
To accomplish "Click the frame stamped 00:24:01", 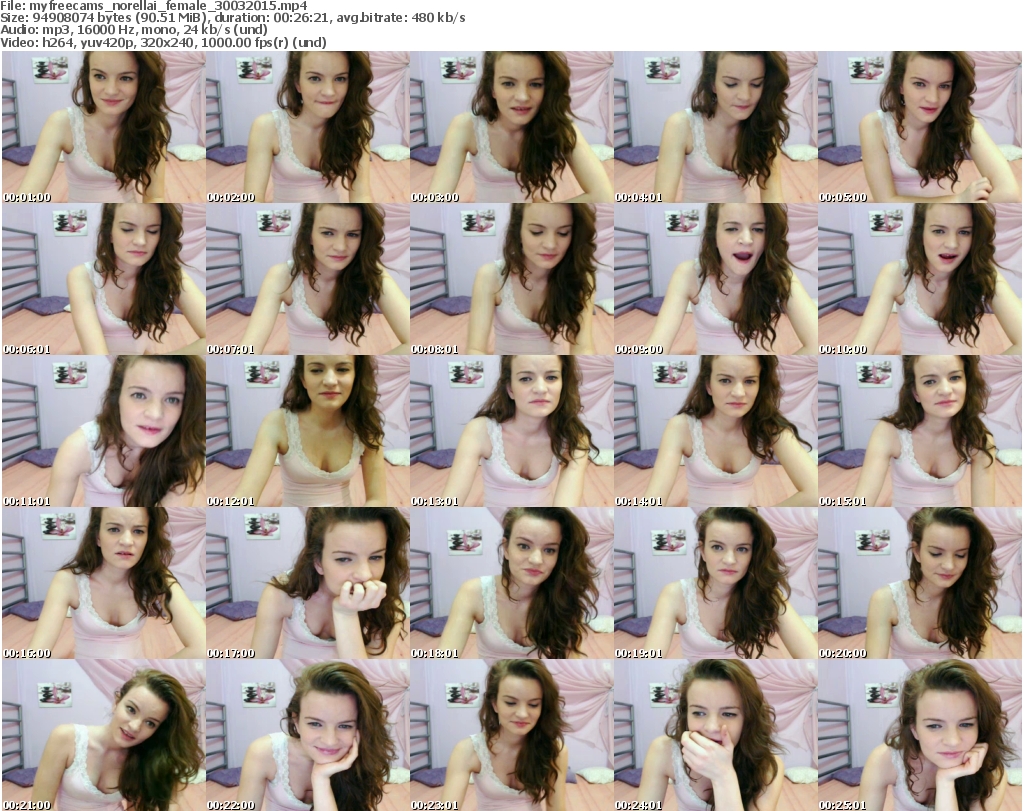I will coord(716,735).
